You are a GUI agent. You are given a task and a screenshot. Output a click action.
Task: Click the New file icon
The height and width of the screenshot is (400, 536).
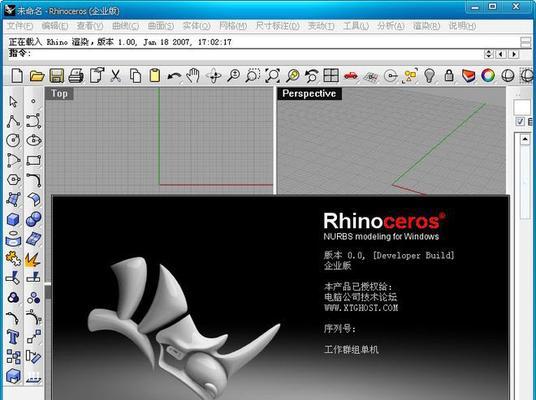[x=17, y=76]
